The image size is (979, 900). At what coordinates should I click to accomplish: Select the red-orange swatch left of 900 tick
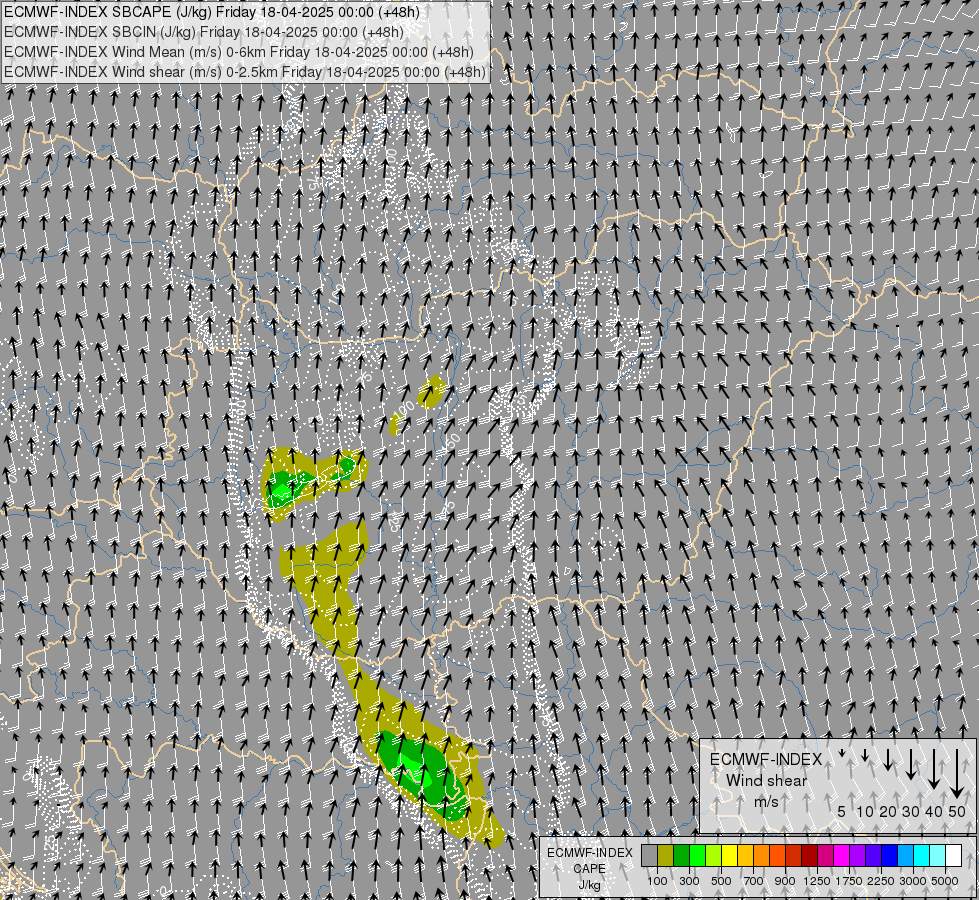pos(778,855)
